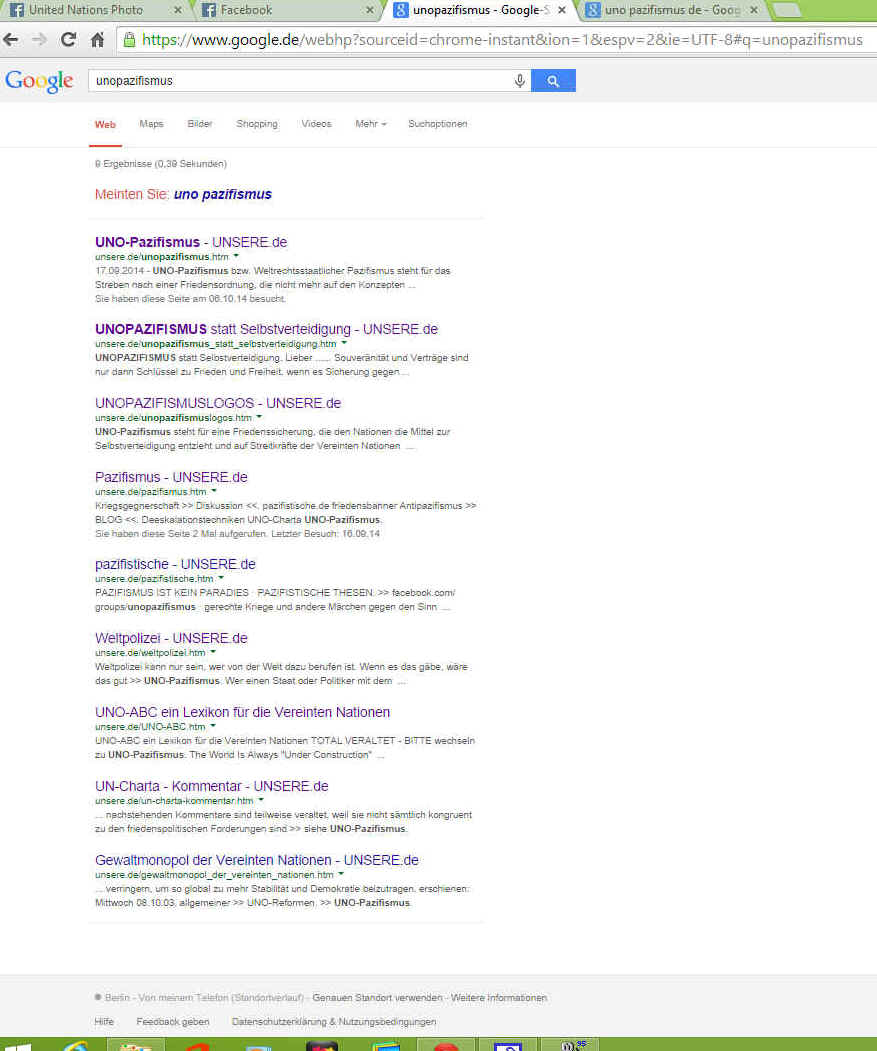
Task: Click the green HTTPS padlock icon
Action: pos(129,40)
